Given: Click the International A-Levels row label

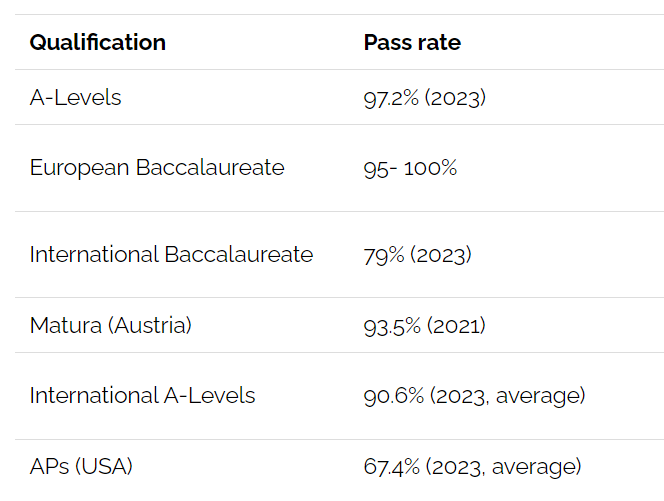Looking at the screenshot, I should 142,396.
